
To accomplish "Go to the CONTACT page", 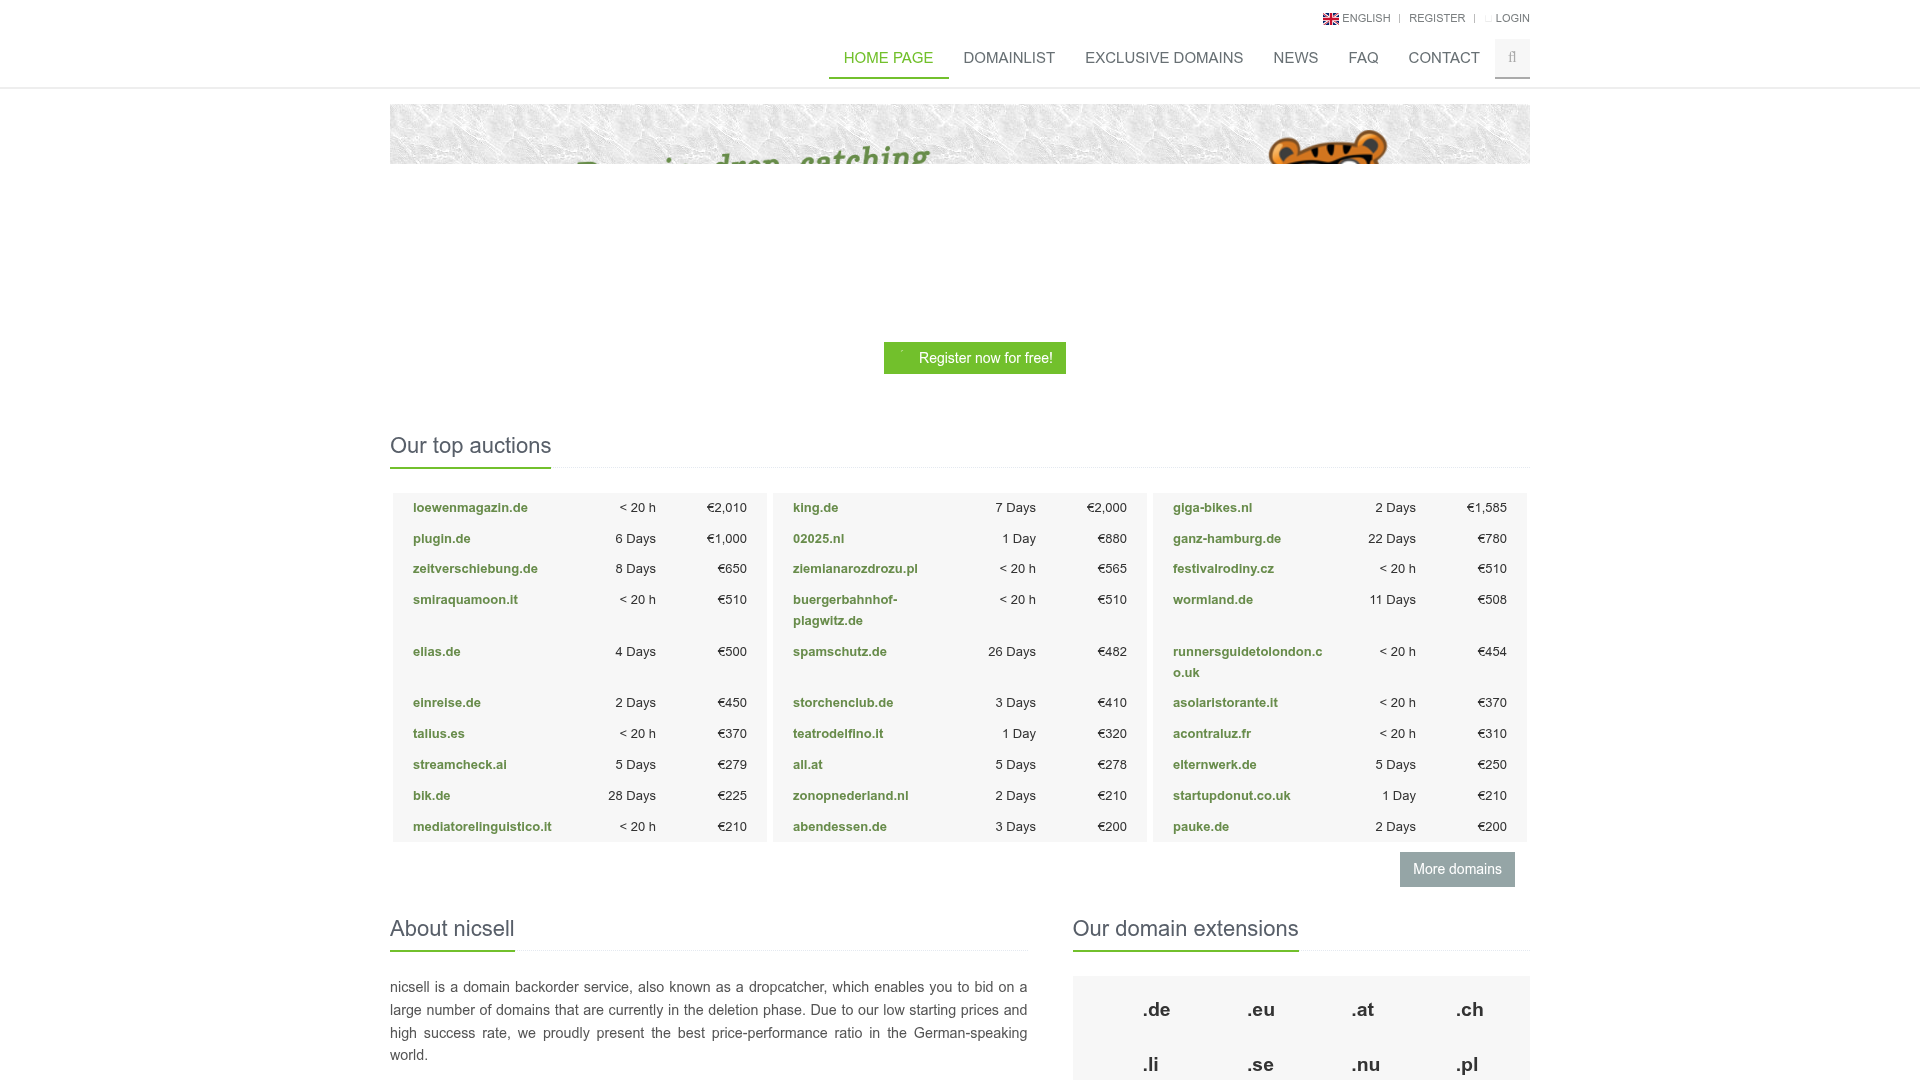I will pyautogui.click(x=1444, y=58).
